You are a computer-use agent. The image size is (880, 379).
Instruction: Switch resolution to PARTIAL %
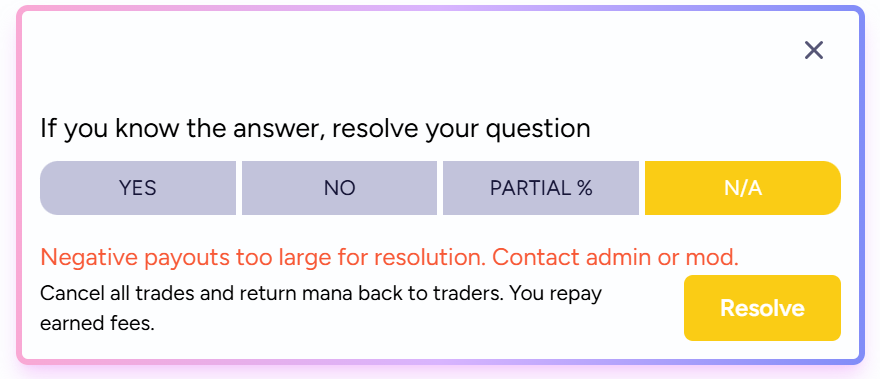pyautogui.click(x=541, y=188)
